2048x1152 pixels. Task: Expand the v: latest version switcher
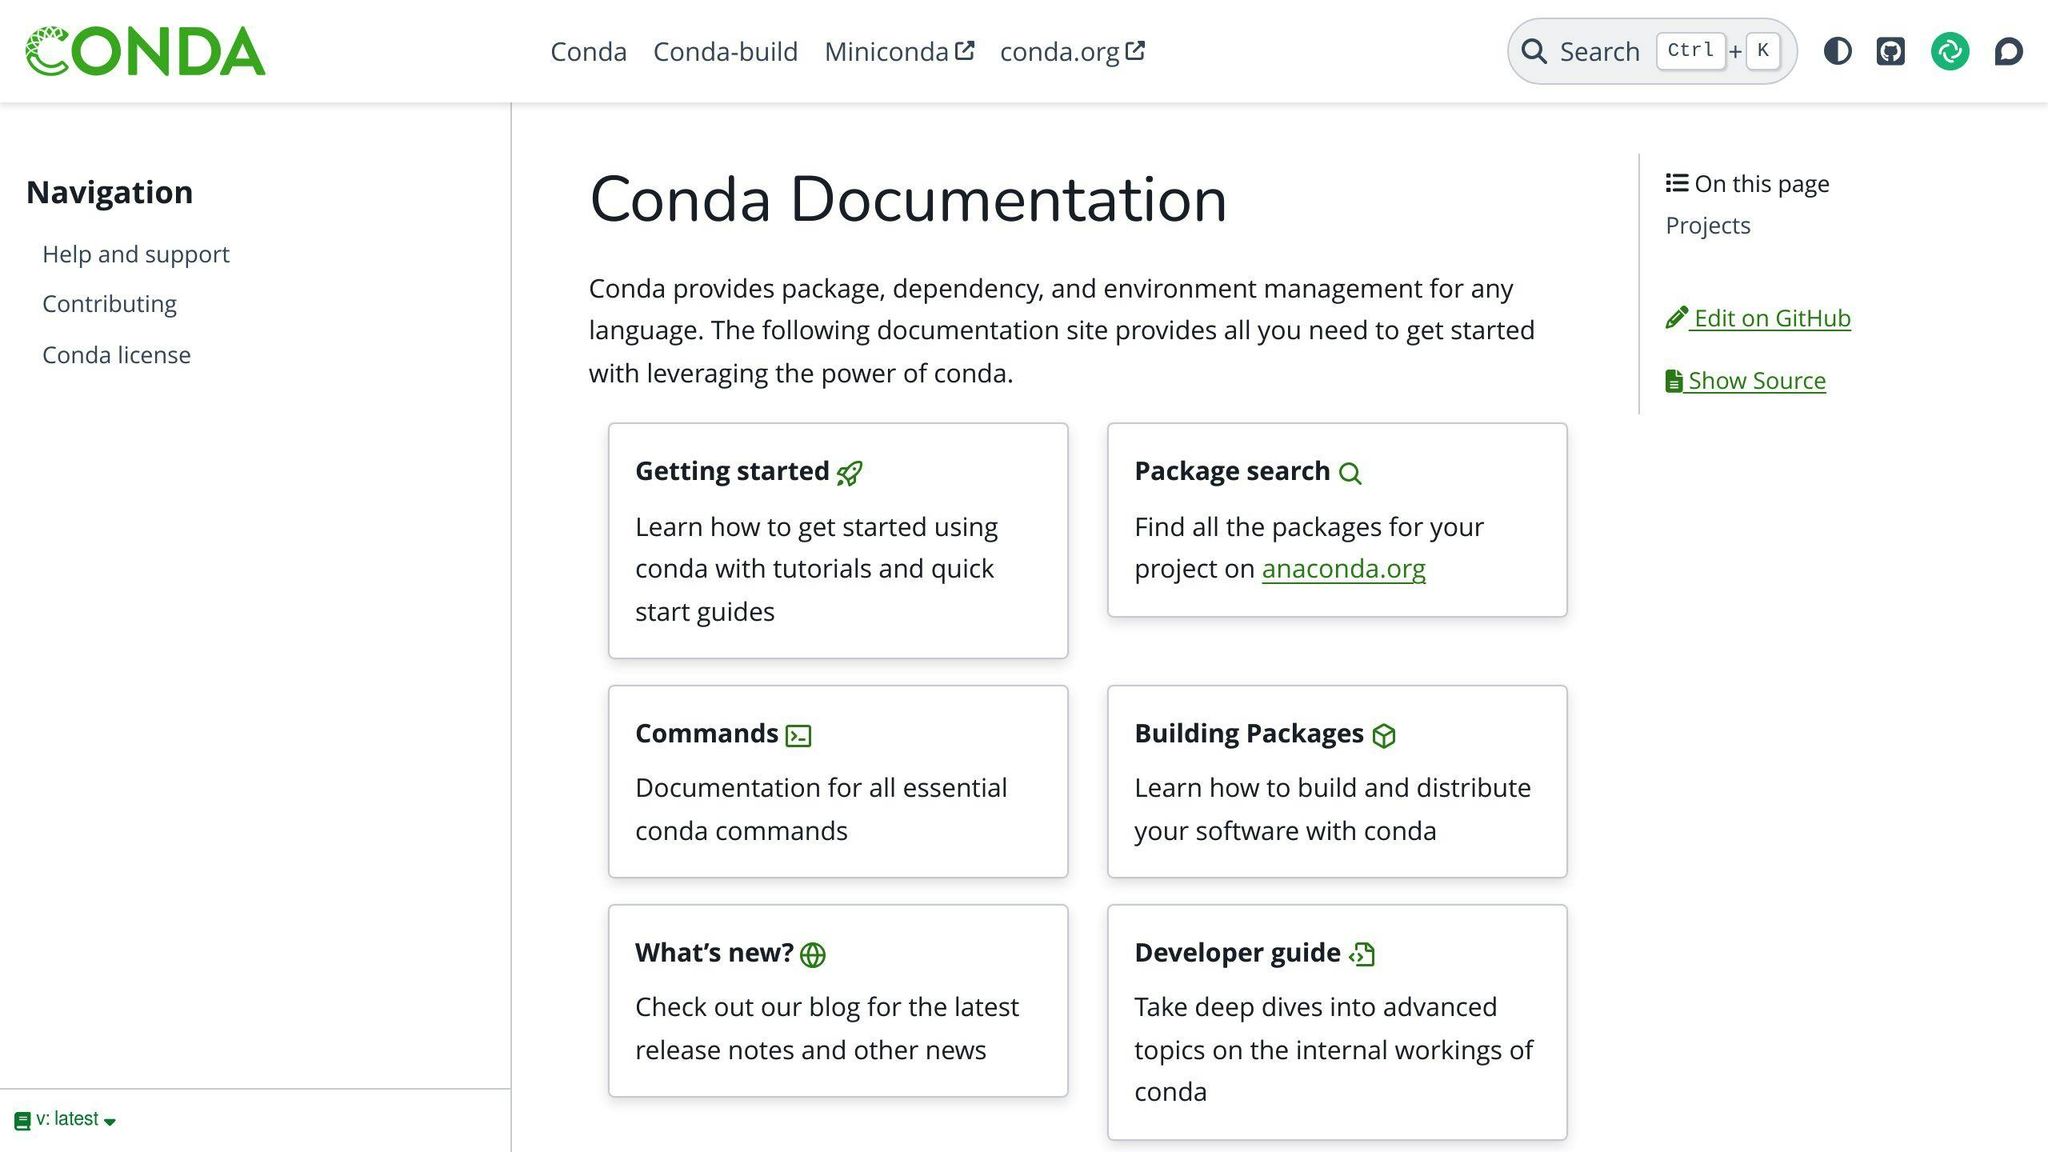tap(65, 1119)
